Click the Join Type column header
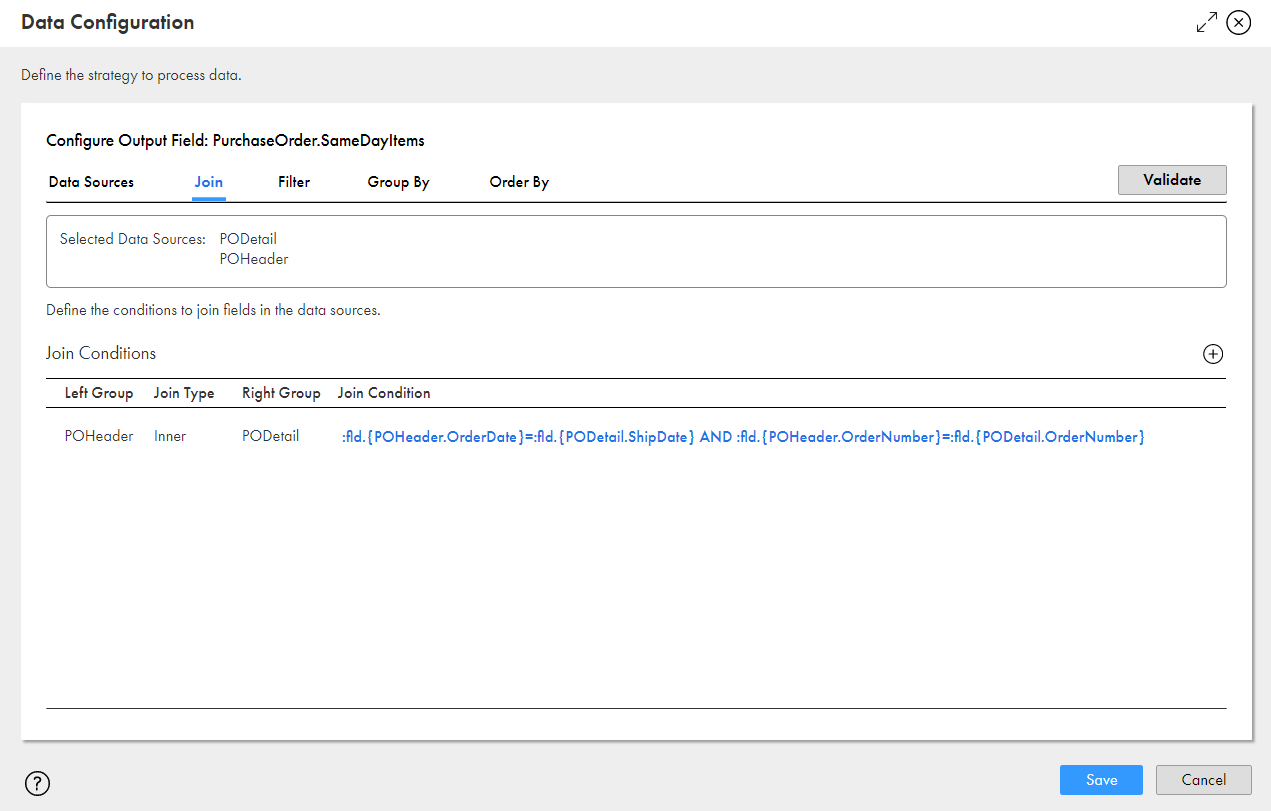 184,393
